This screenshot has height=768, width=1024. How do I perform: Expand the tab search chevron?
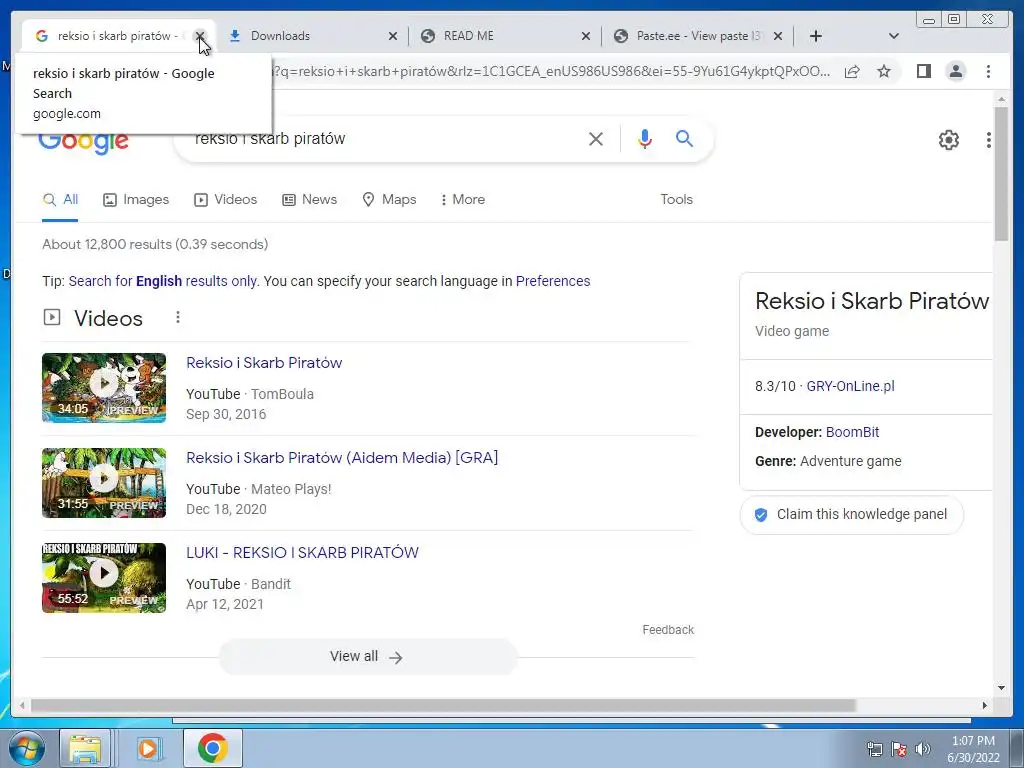click(894, 36)
